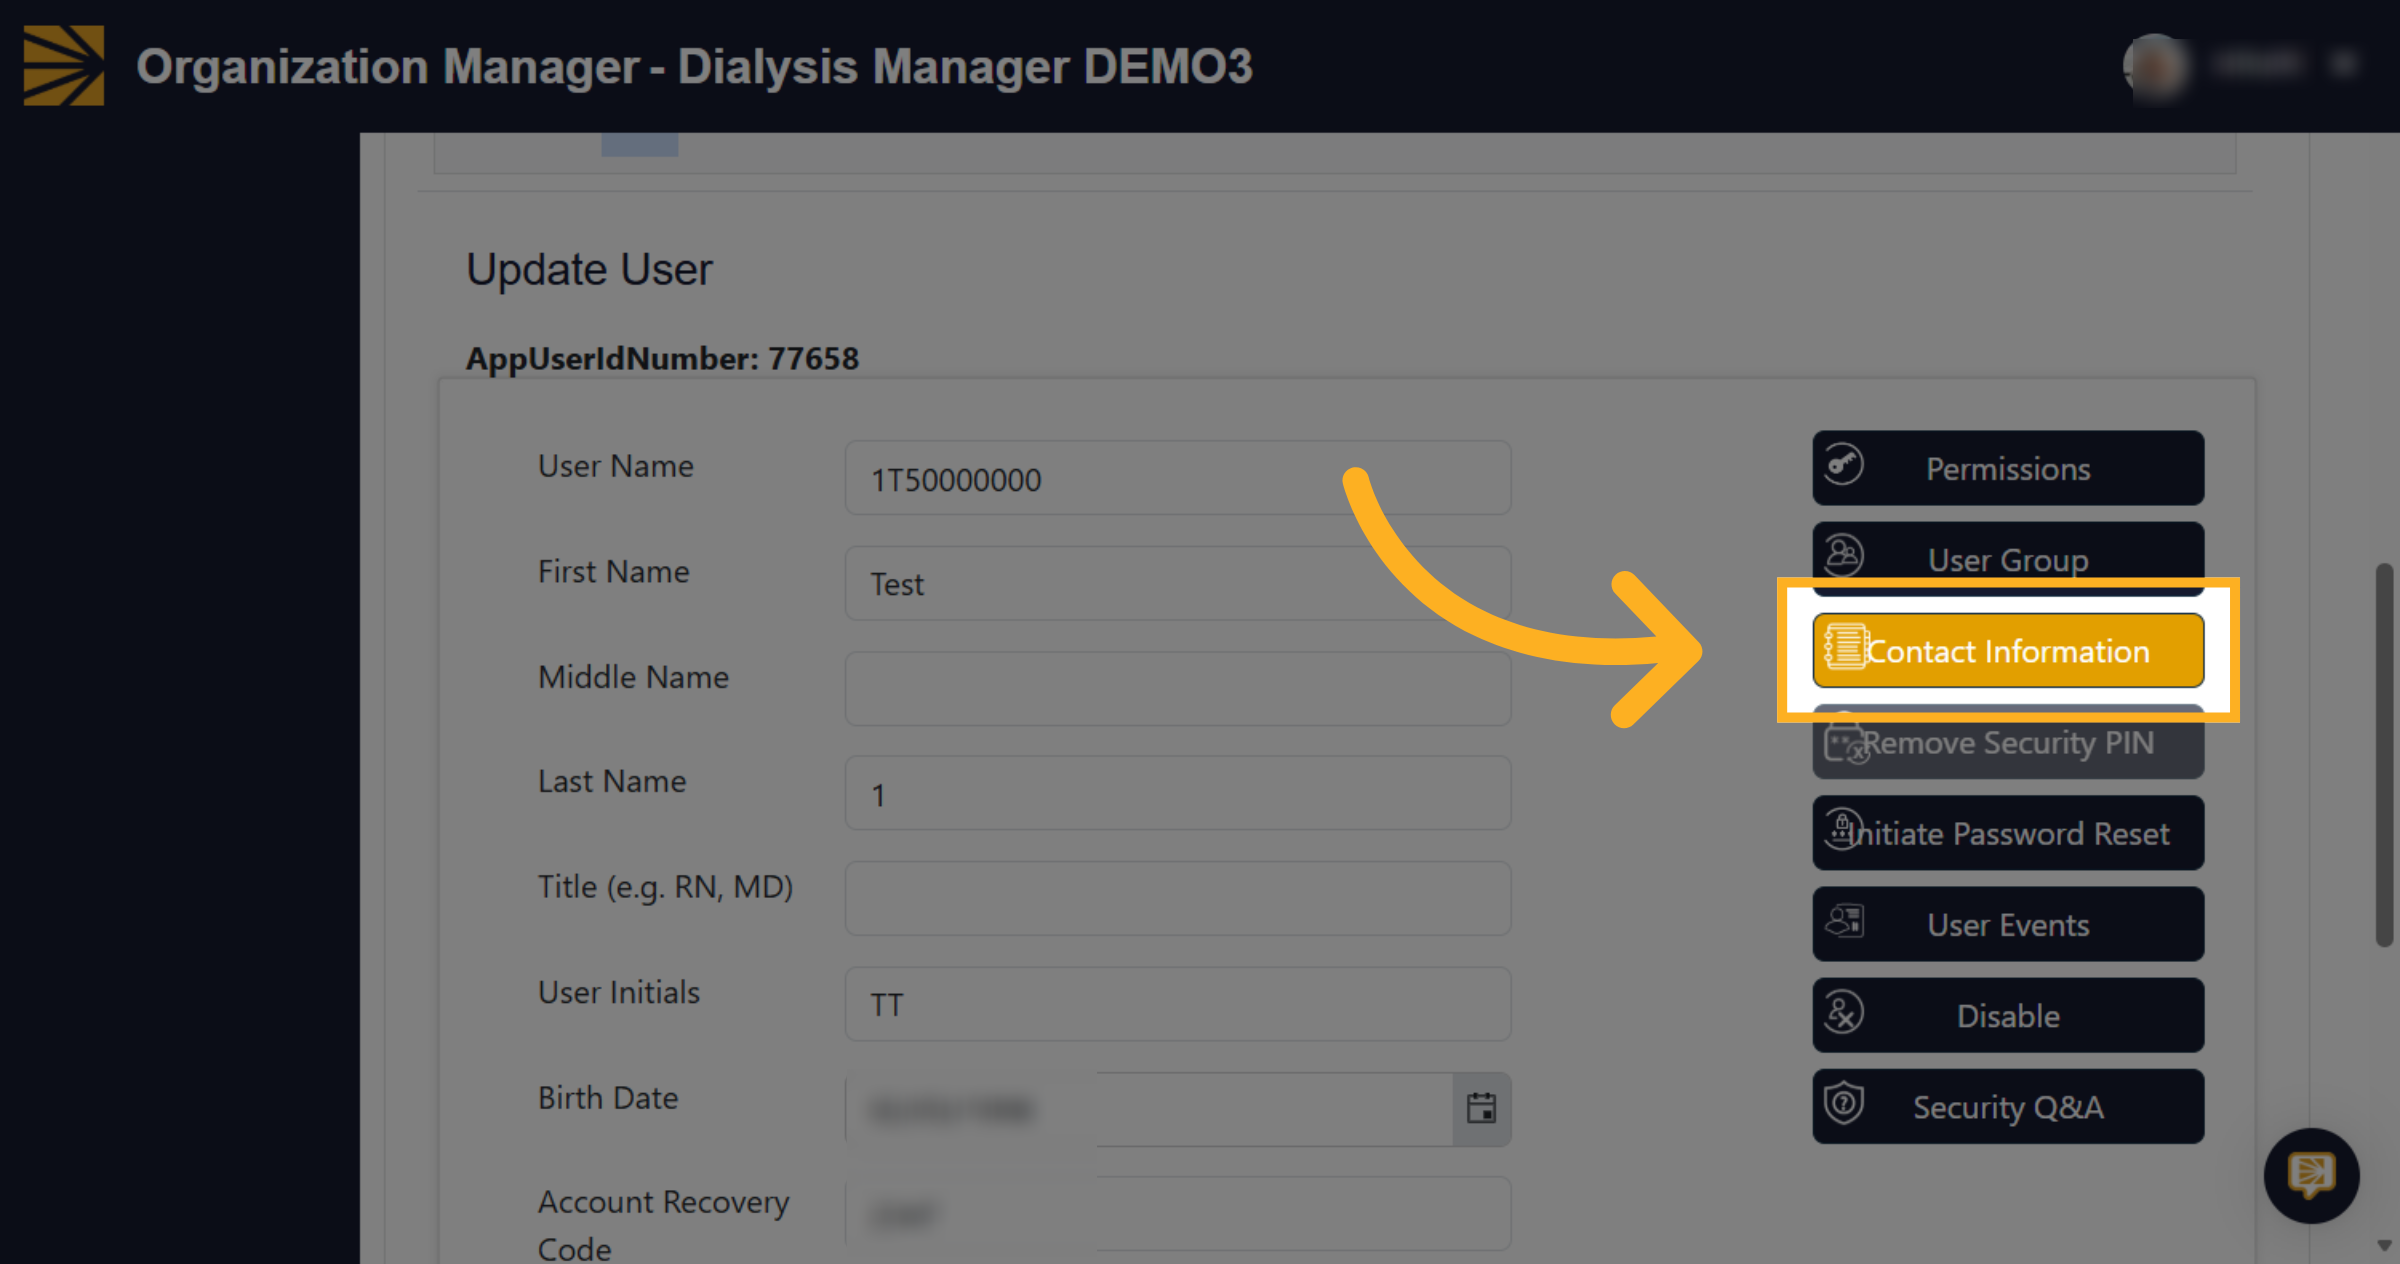The height and width of the screenshot is (1264, 2400).
Task: Click the scroll-down arrow at page bottom
Action: 2385,1246
